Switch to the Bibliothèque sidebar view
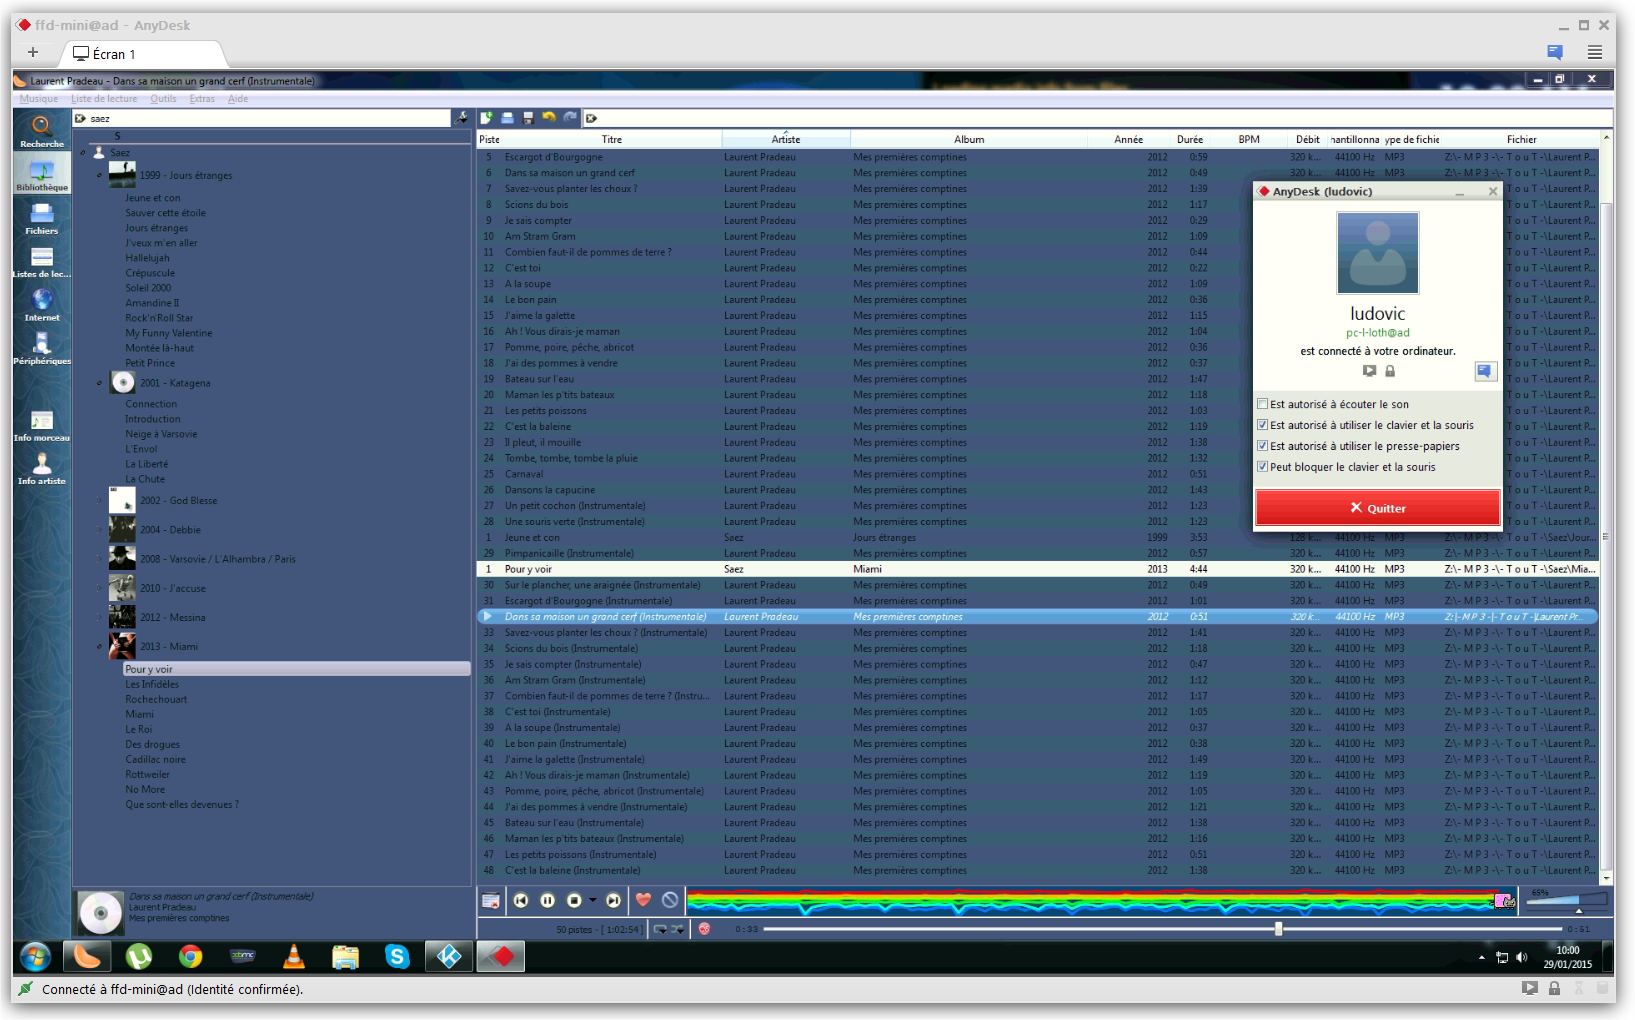This screenshot has width=1635, height=1020. point(41,173)
